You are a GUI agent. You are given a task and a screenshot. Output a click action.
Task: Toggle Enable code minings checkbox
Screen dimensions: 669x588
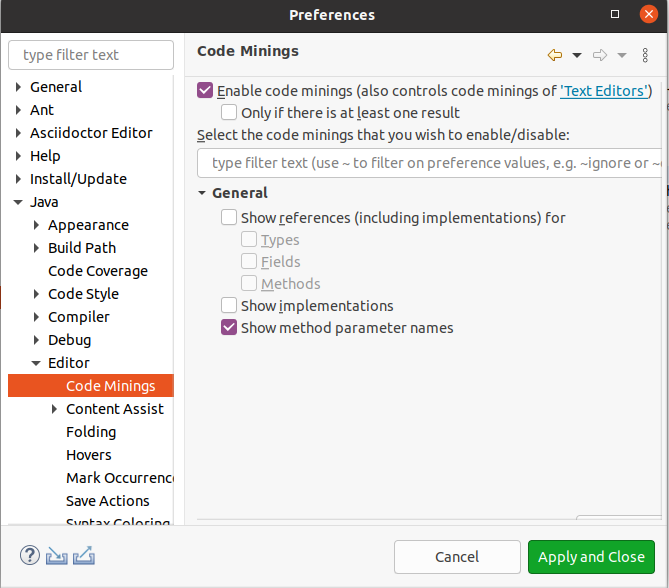pyautogui.click(x=205, y=90)
